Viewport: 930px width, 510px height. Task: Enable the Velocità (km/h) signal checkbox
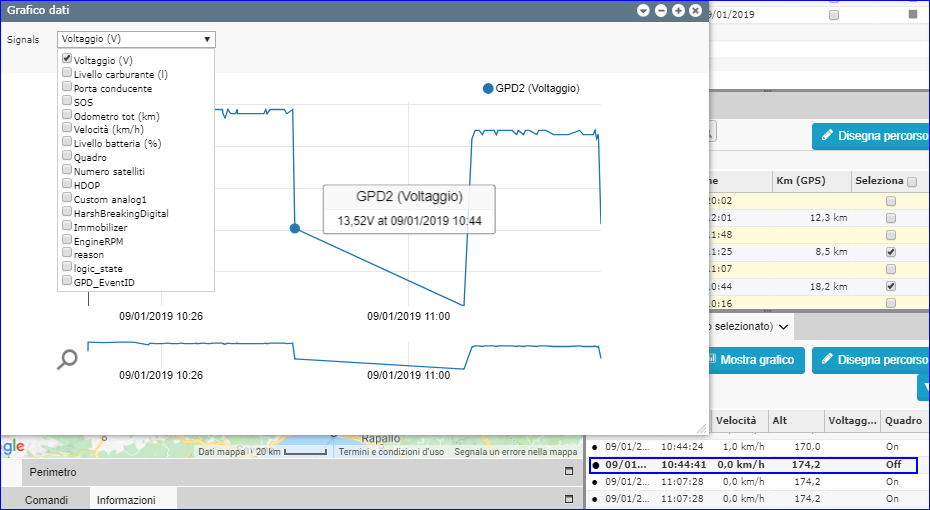tap(67, 129)
